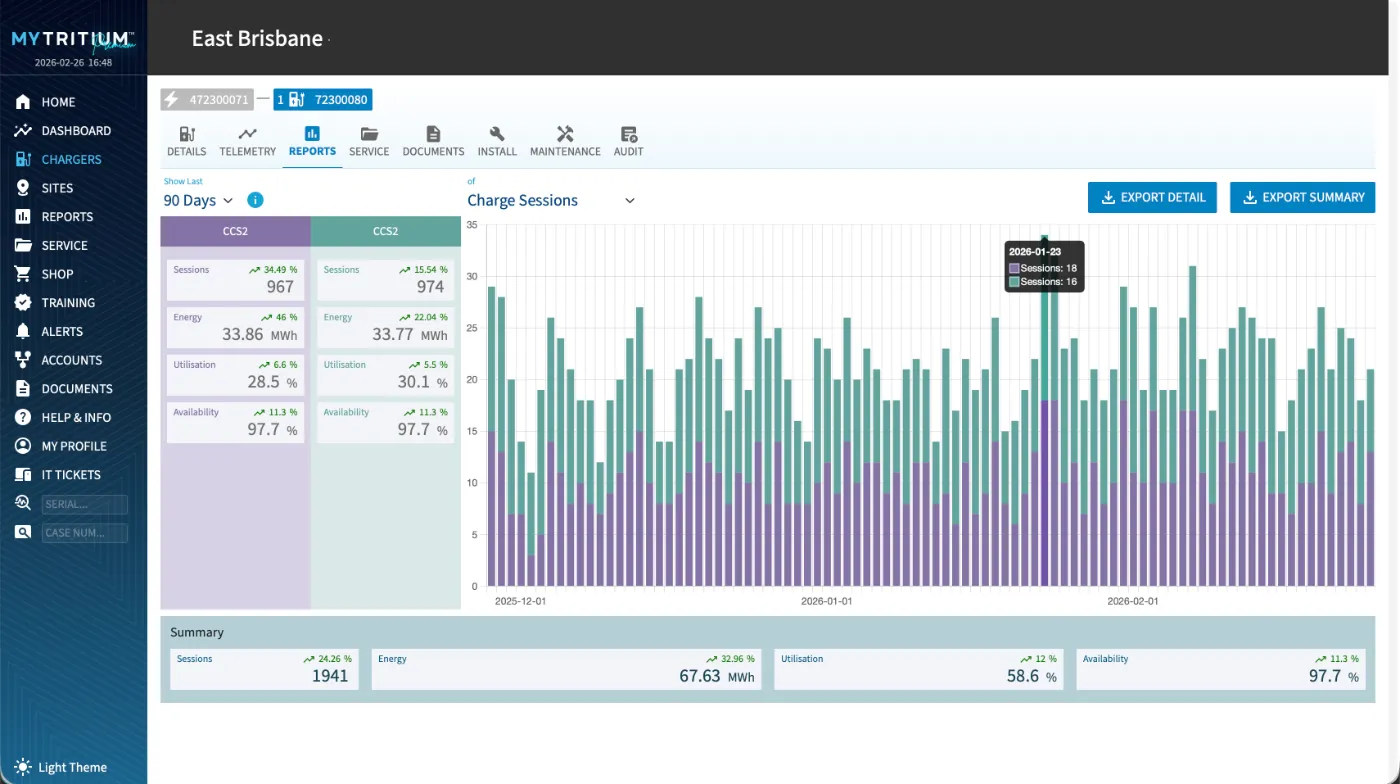
Task: Switch to the Details tab
Action: click(x=187, y=142)
